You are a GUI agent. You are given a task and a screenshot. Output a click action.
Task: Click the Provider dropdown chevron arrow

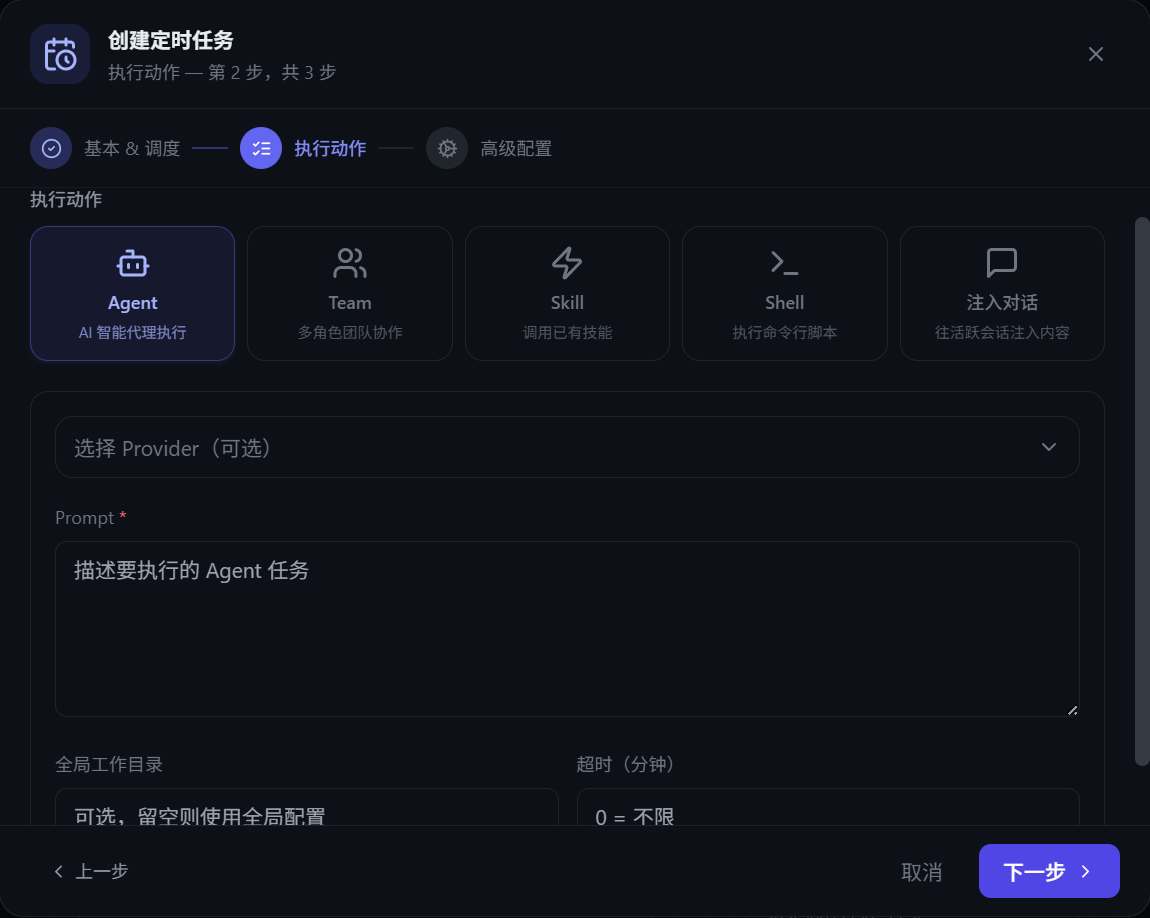[1049, 447]
